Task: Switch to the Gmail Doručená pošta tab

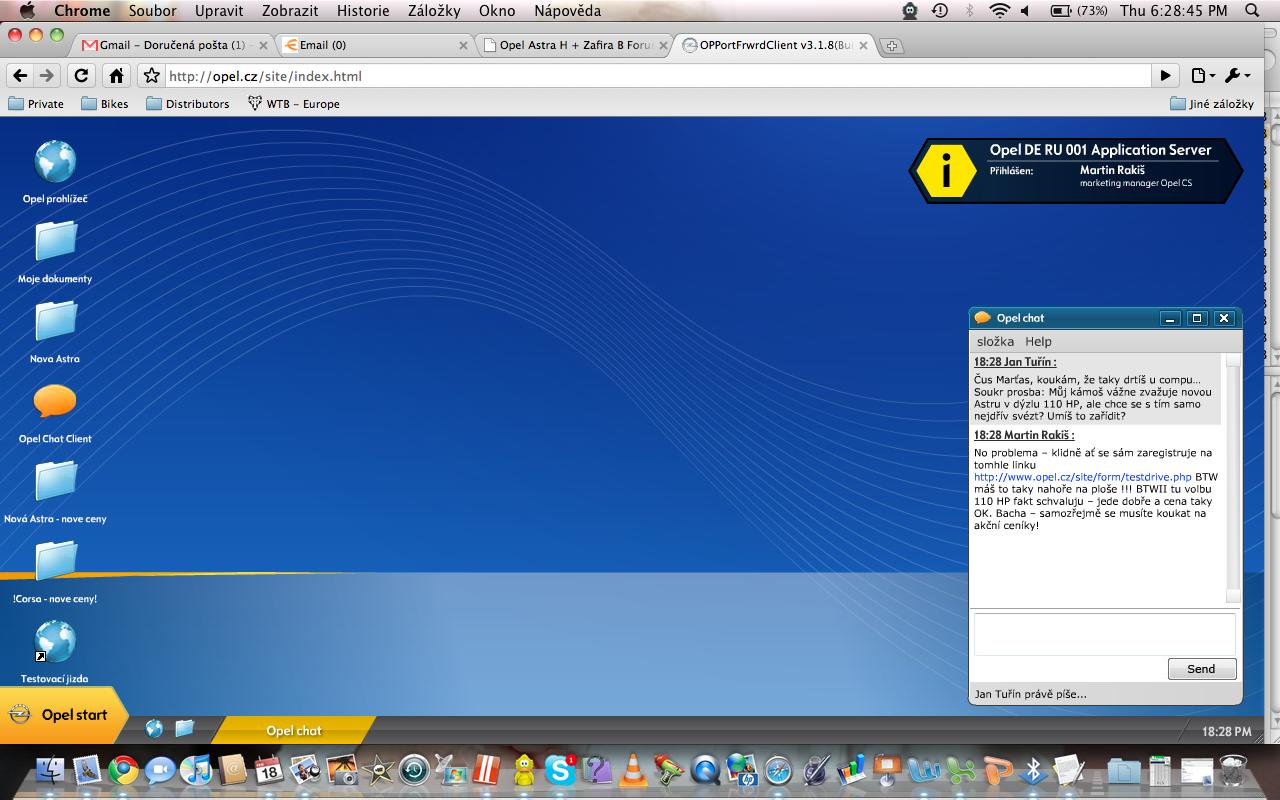Action: (x=171, y=45)
